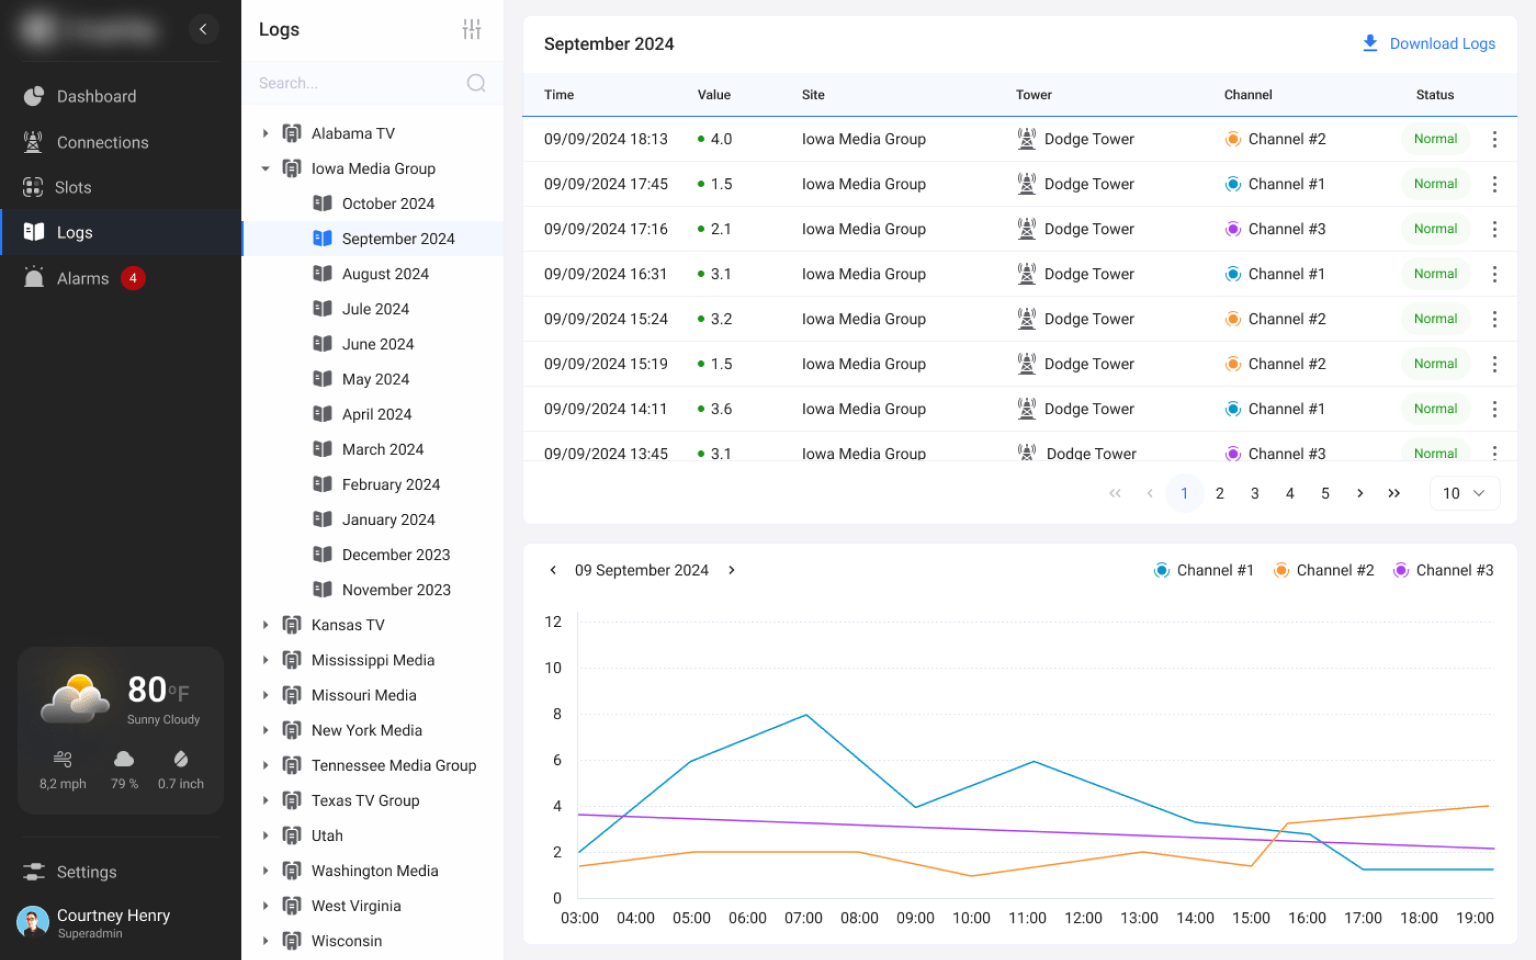Open row menu for 09/09/2024 15:24 log
Screen dimensions: 1536x960
click(1494, 319)
